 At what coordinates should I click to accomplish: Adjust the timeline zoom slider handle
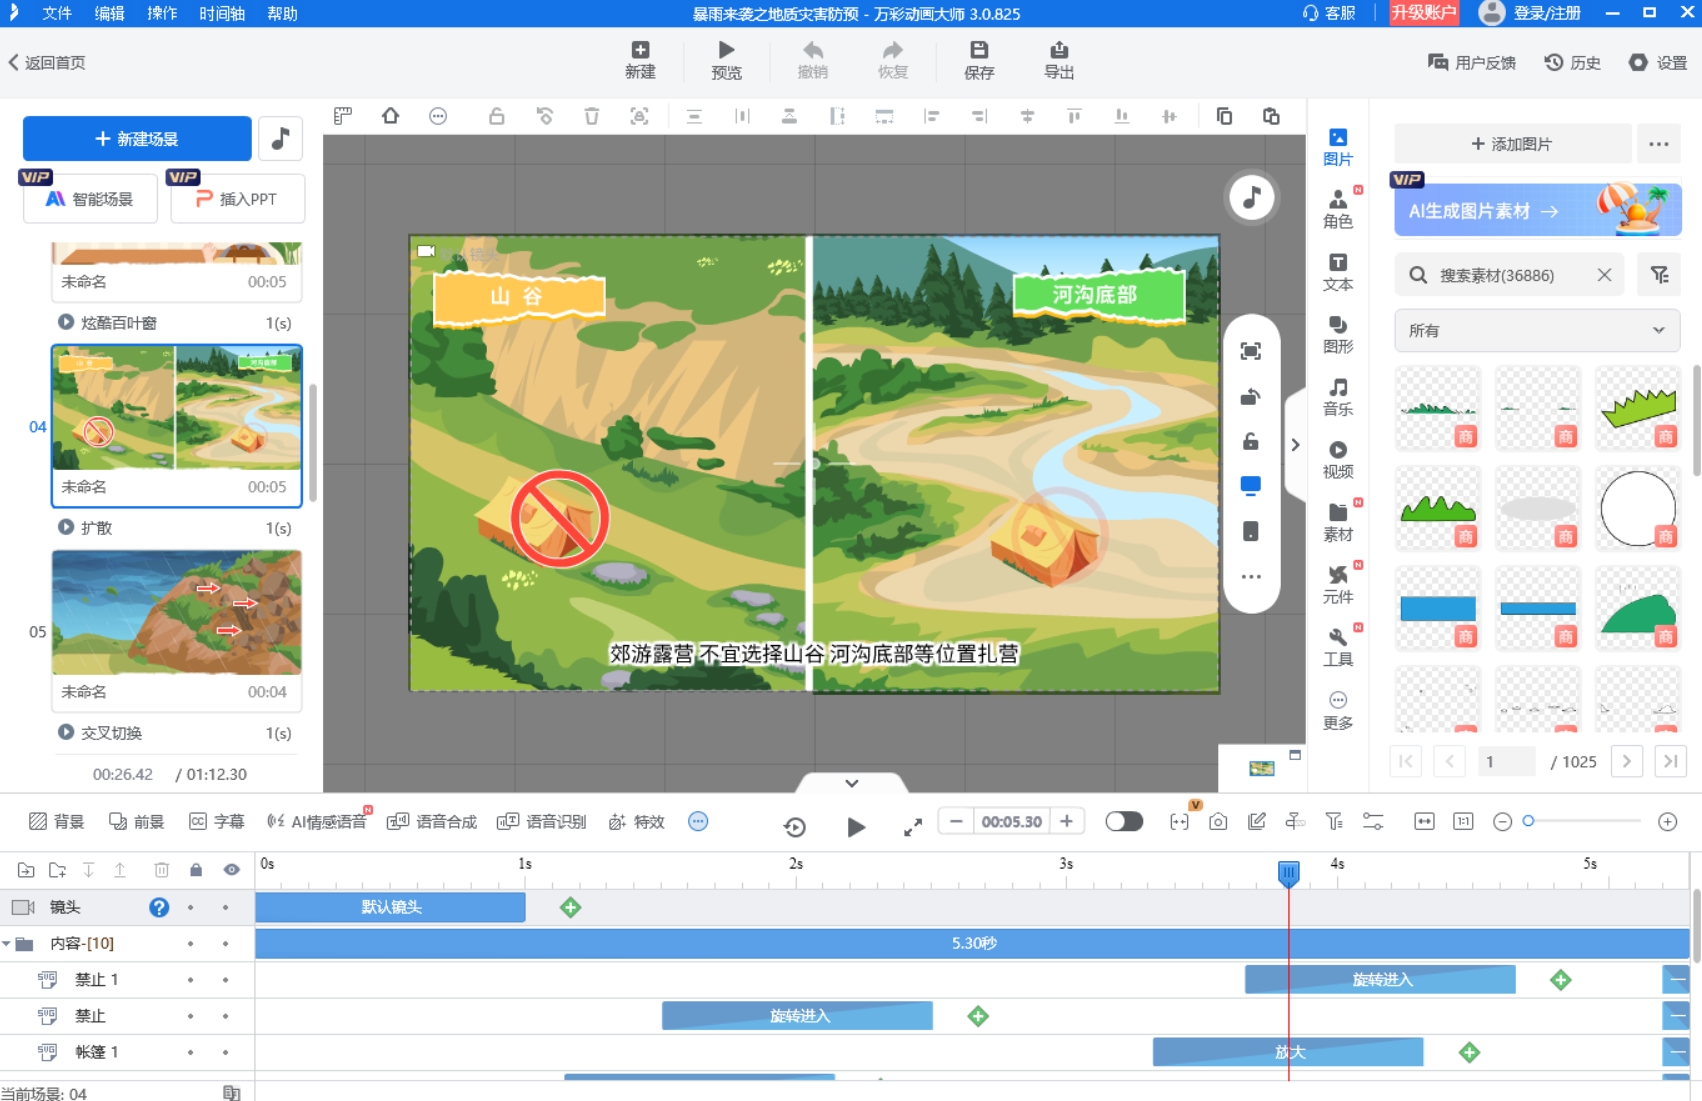1528,821
